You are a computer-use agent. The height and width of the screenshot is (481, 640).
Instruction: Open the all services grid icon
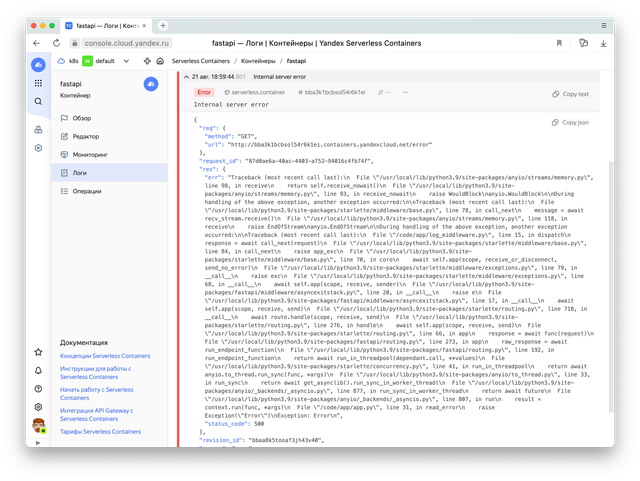[38, 83]
